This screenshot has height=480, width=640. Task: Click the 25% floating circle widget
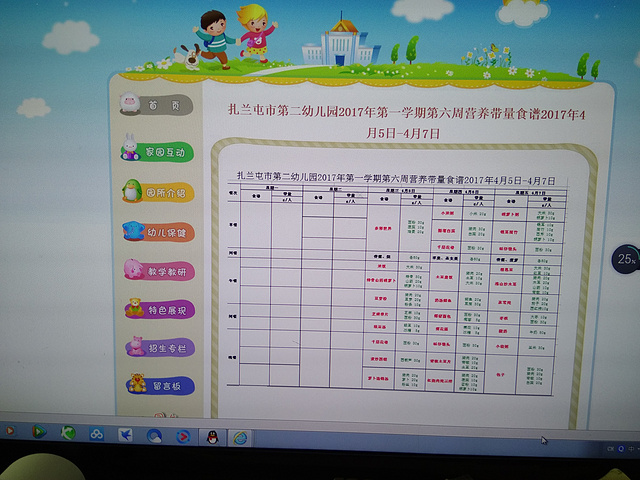626,259
